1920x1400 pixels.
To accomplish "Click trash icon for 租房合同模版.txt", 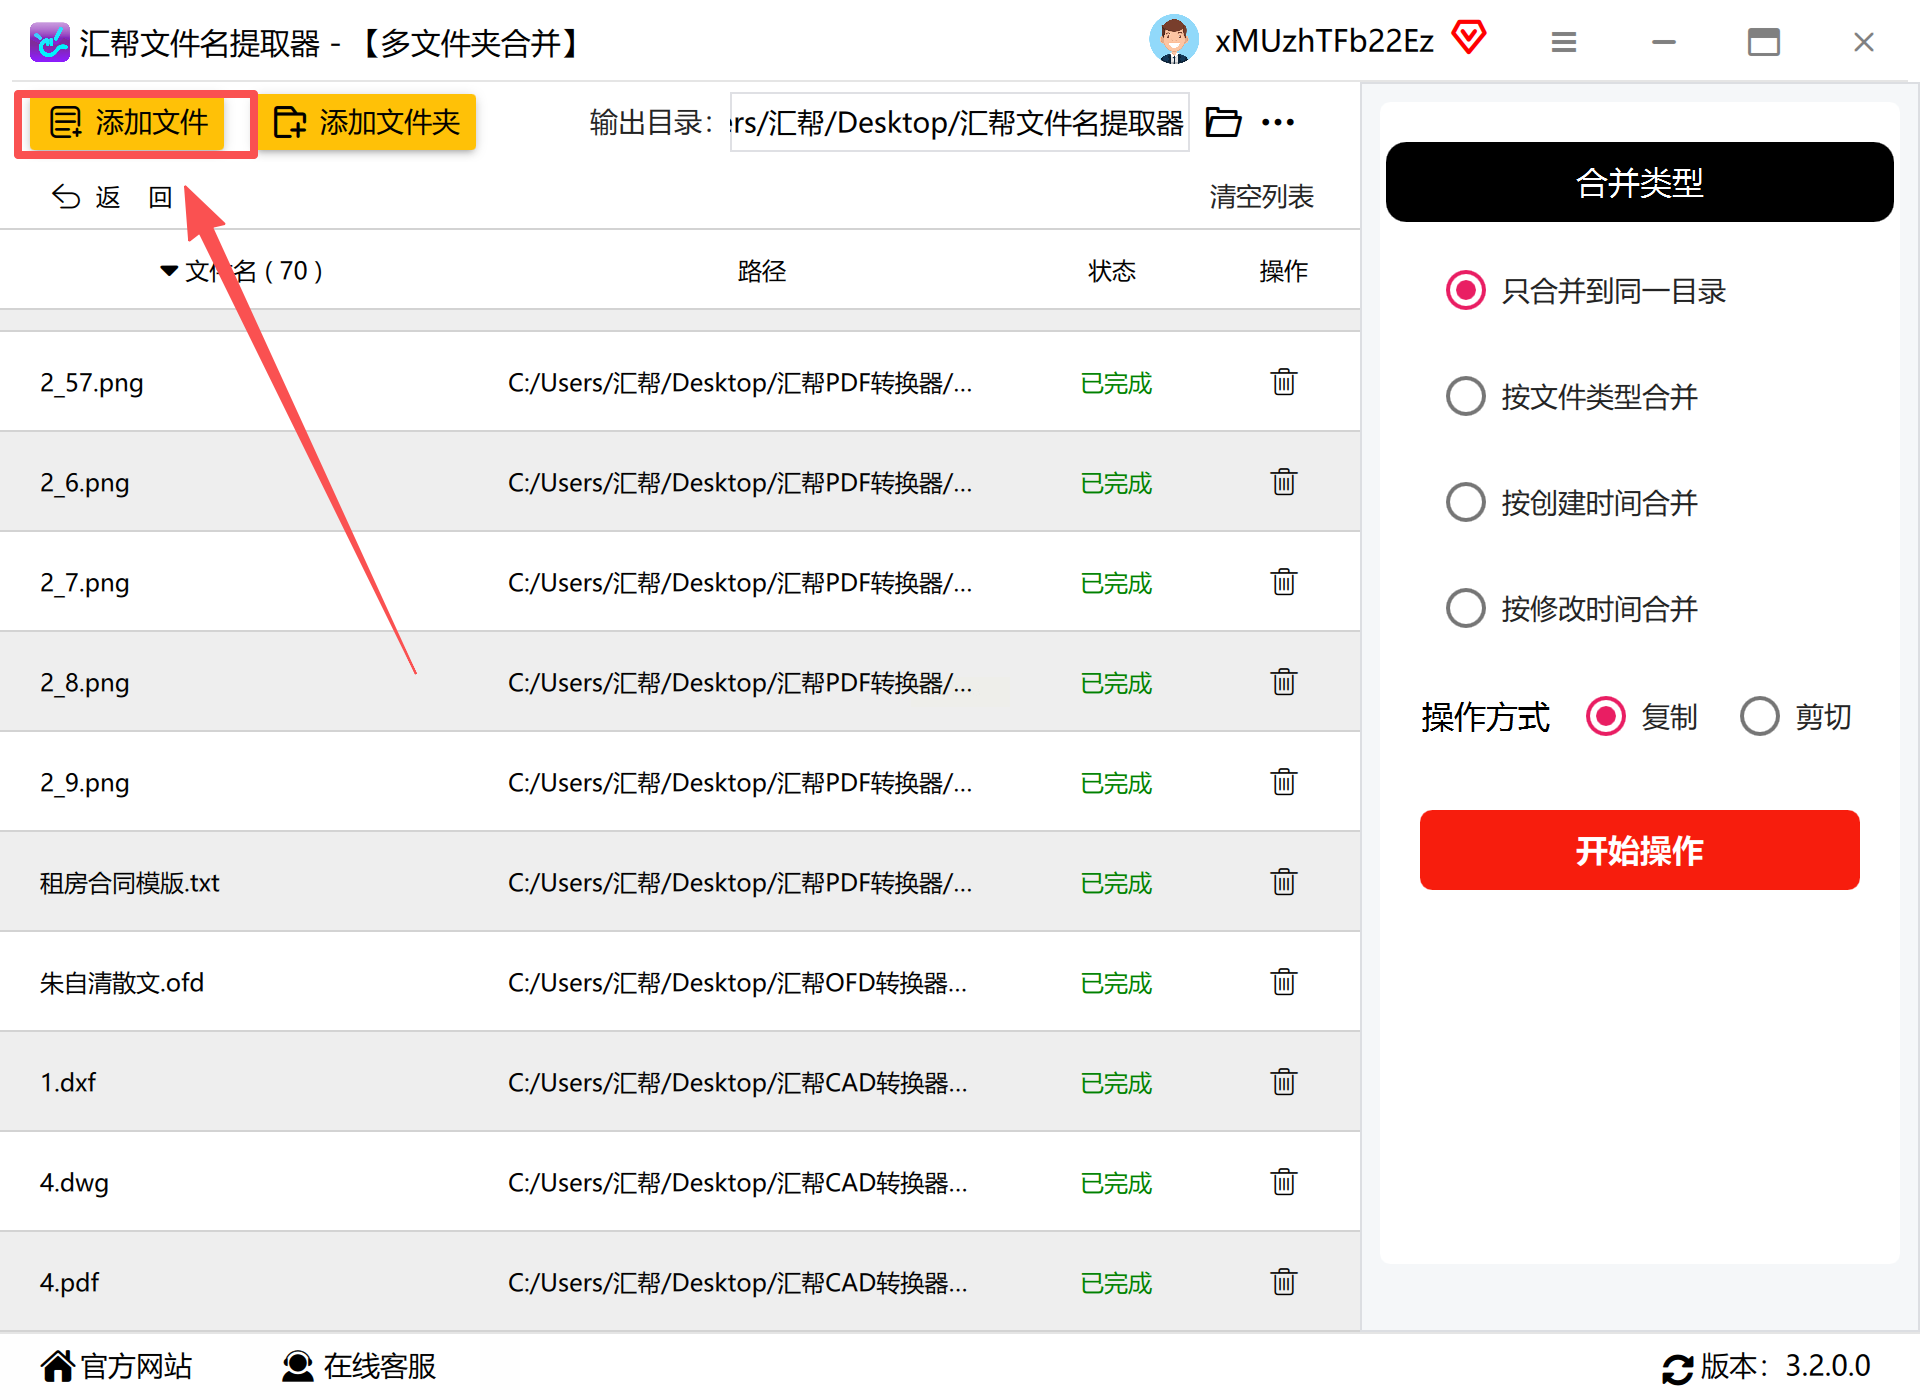I will [1283, 882].
